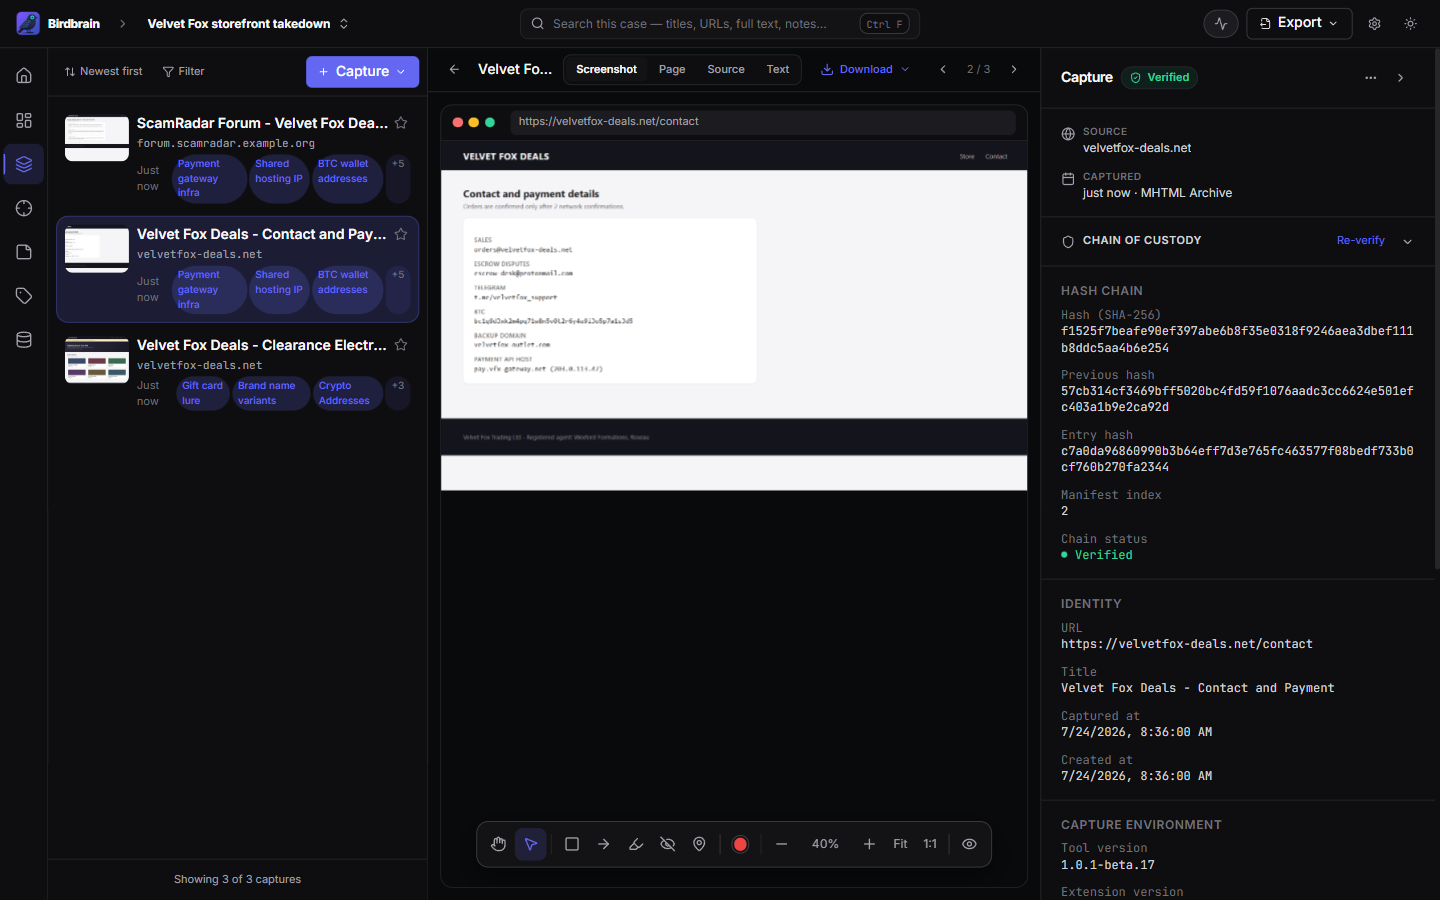Open the Download dropdown
Viewport: 1440px width, 900px height.
coord(865,69)
